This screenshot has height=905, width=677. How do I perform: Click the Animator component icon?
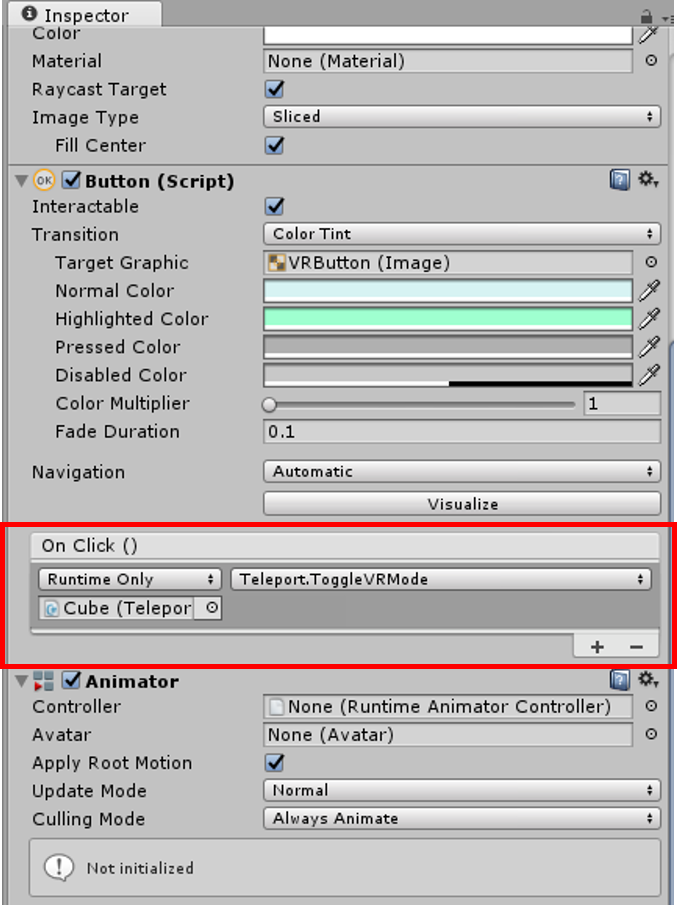point(43,681)
